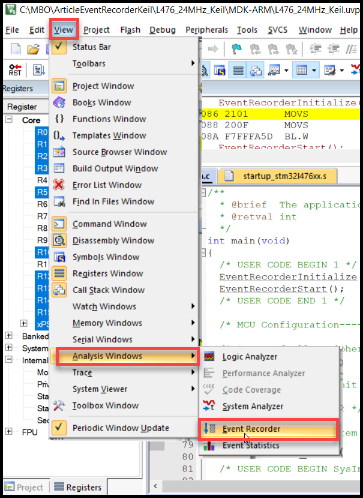Click the Logic Analyzer icon
This screenshot has height=498, width=363.
(209, 357)
